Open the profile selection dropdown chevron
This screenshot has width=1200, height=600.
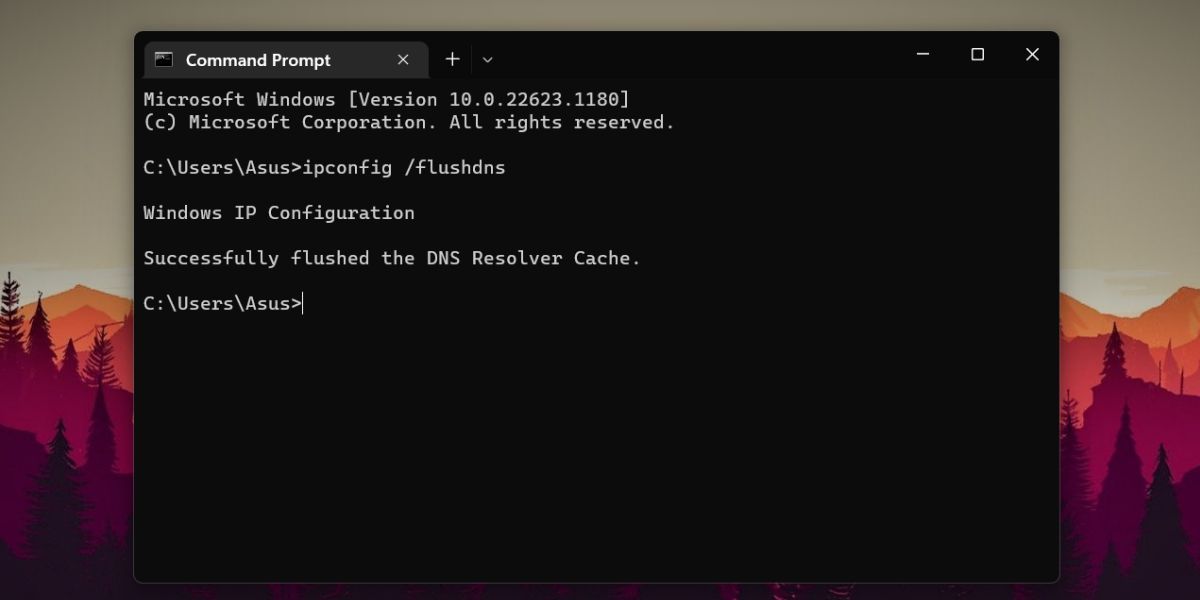click(487, 59)
